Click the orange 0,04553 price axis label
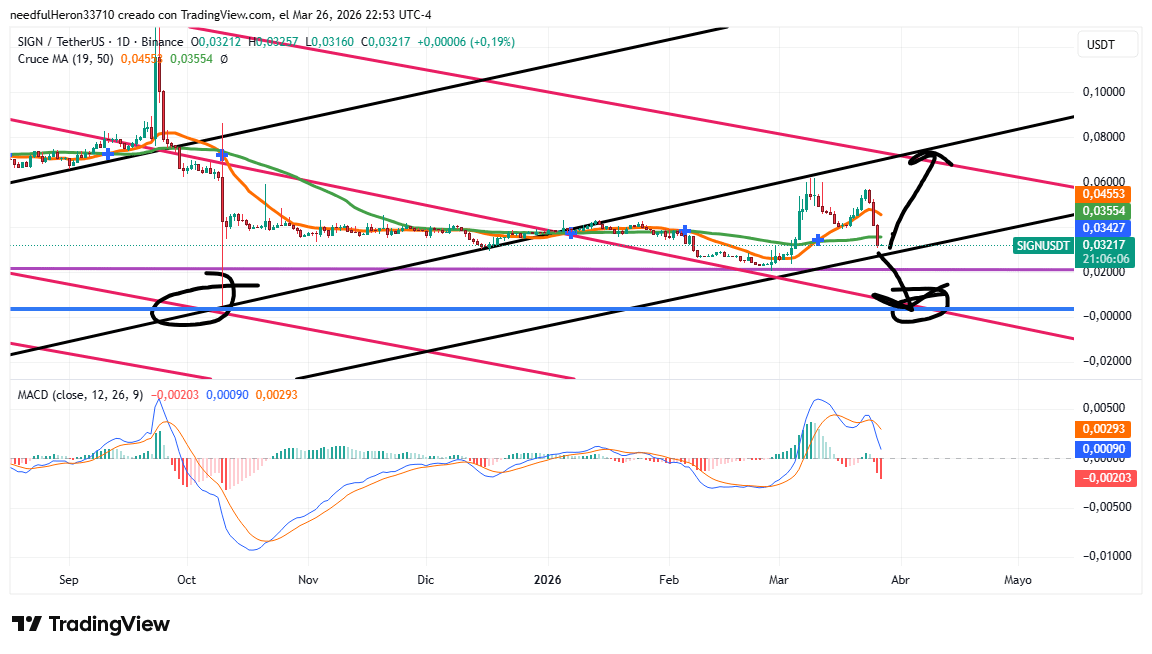This screenshot has height=654, width=1152. 1104,194
